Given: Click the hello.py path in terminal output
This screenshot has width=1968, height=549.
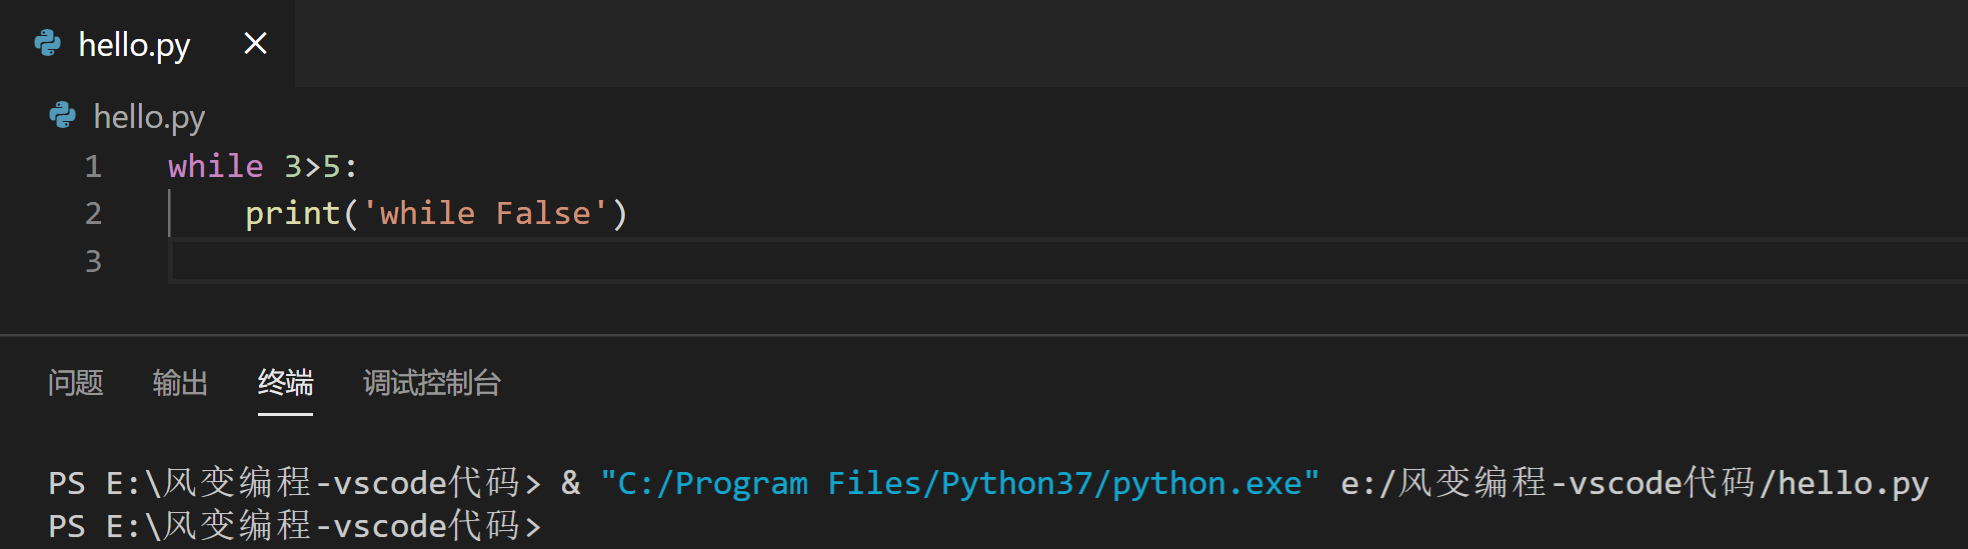Looking at the screenshot, I should click(x=1634, y=484).
